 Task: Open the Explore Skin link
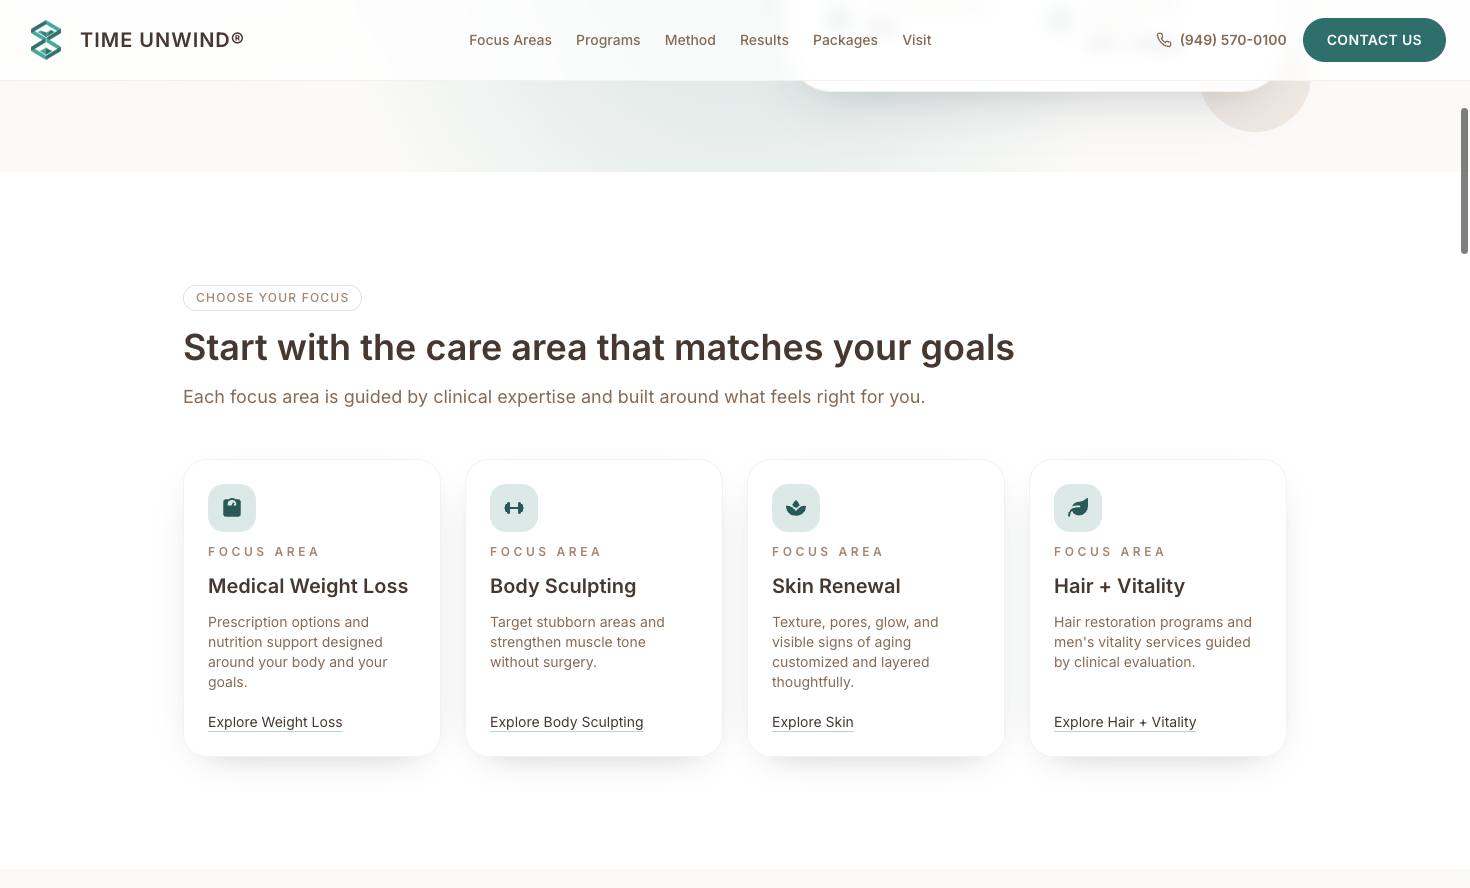[813, 722]
